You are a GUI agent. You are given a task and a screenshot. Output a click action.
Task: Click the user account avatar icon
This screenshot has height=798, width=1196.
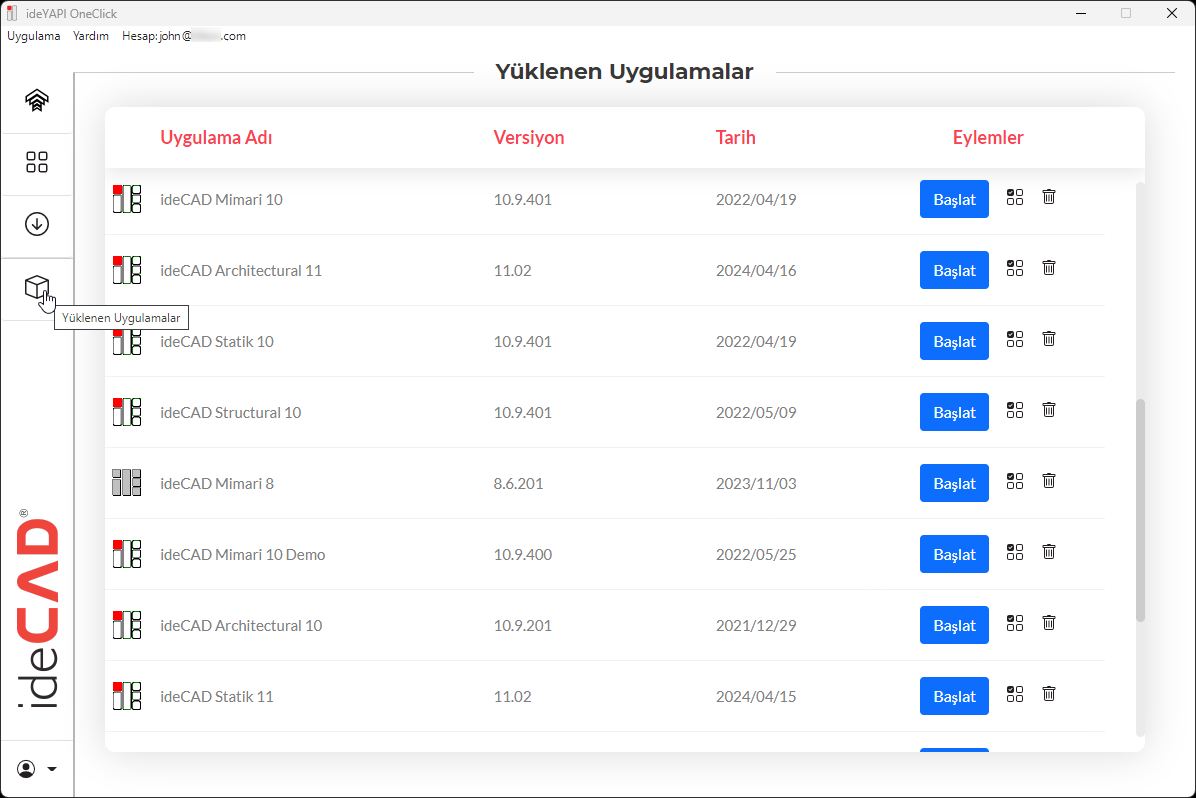[26, 768]
